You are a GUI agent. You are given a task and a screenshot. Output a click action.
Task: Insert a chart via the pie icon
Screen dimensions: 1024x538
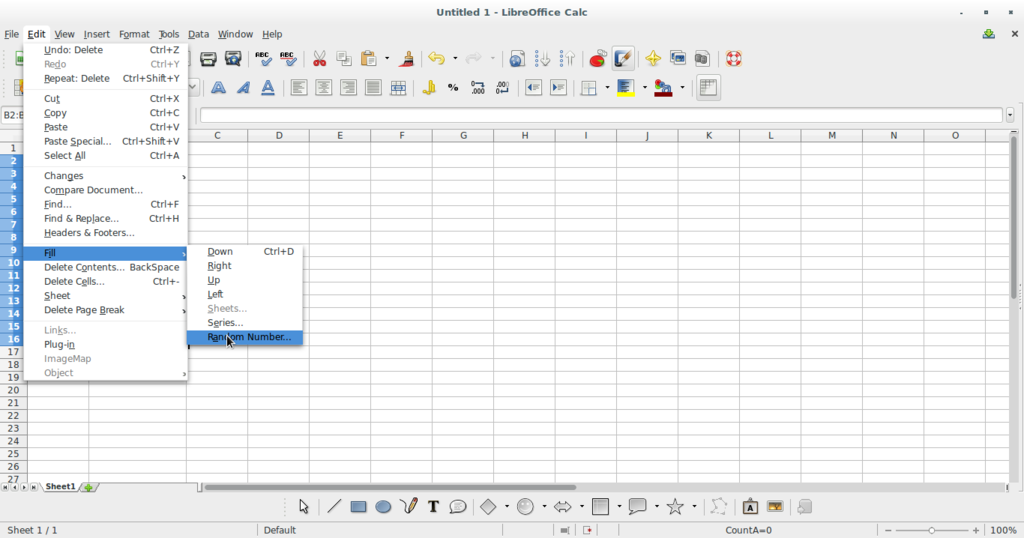click(x=598, y=59)
